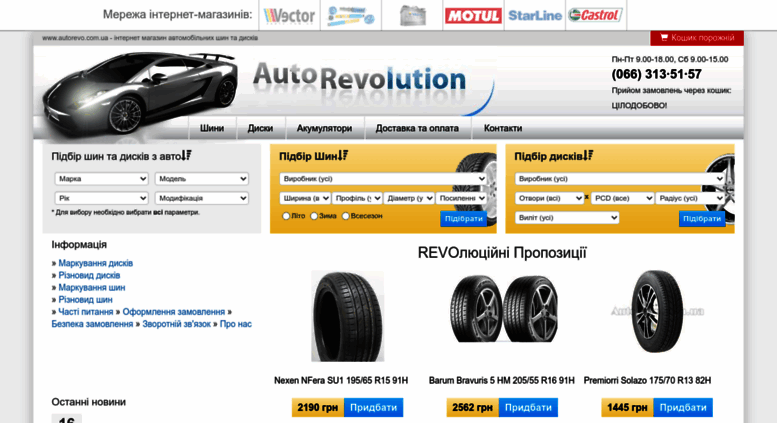Select the Зима tire season radio
Image resolution: width=777 pixels, height=423 pixels.
click(x=314, y=216)
